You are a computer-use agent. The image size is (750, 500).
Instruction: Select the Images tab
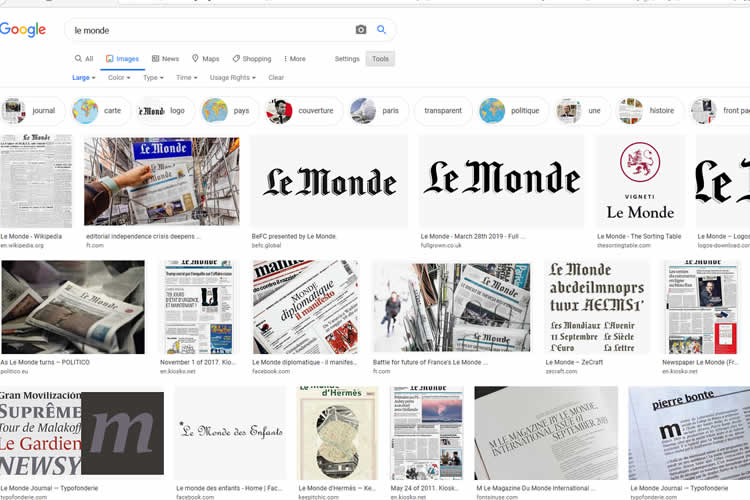[x=122, y=59]
